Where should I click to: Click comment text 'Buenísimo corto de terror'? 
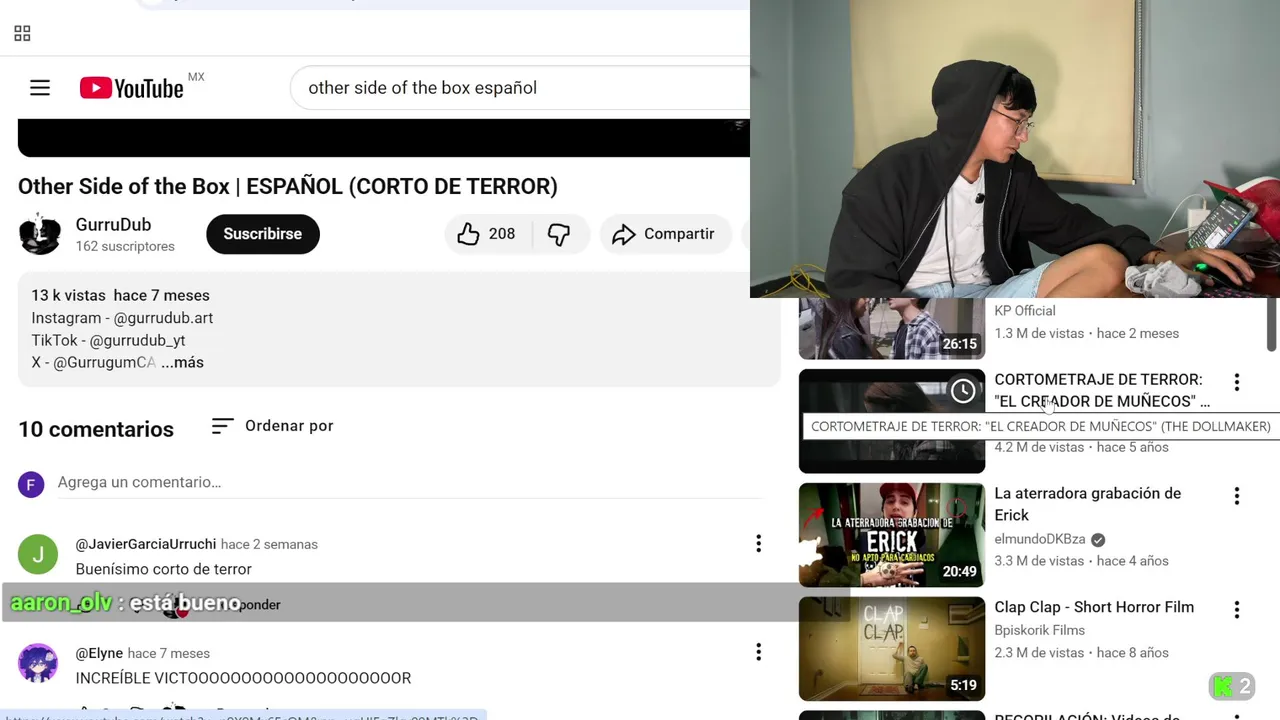(164, 569)
